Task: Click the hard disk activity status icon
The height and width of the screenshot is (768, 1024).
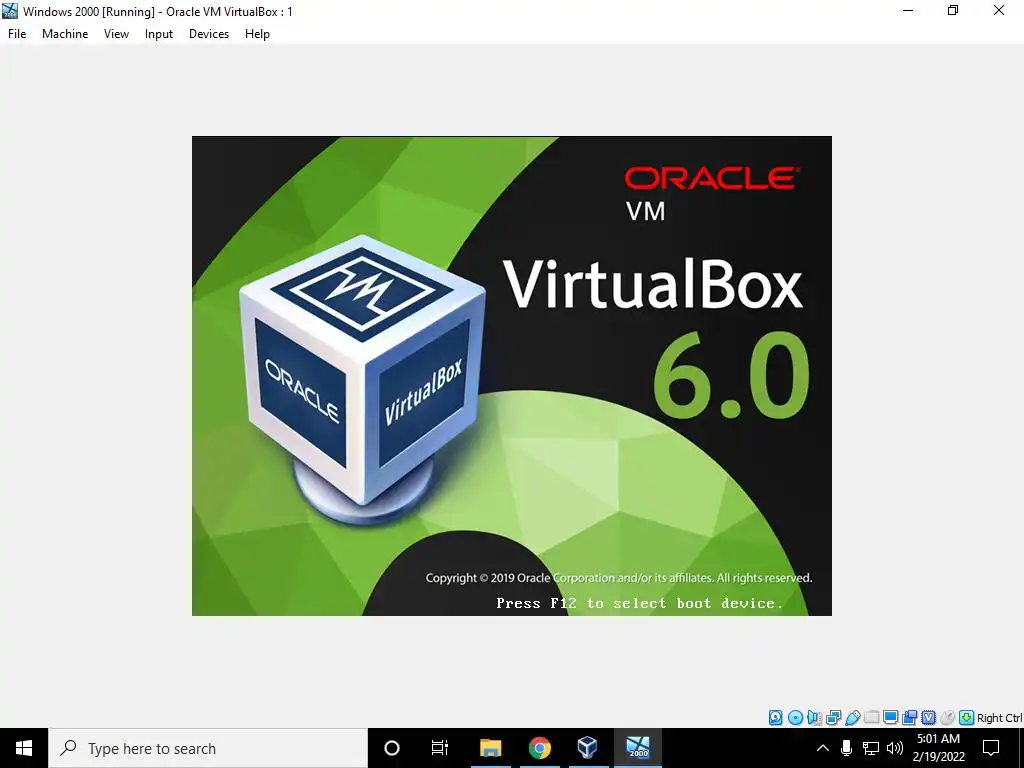Action: 775,718
